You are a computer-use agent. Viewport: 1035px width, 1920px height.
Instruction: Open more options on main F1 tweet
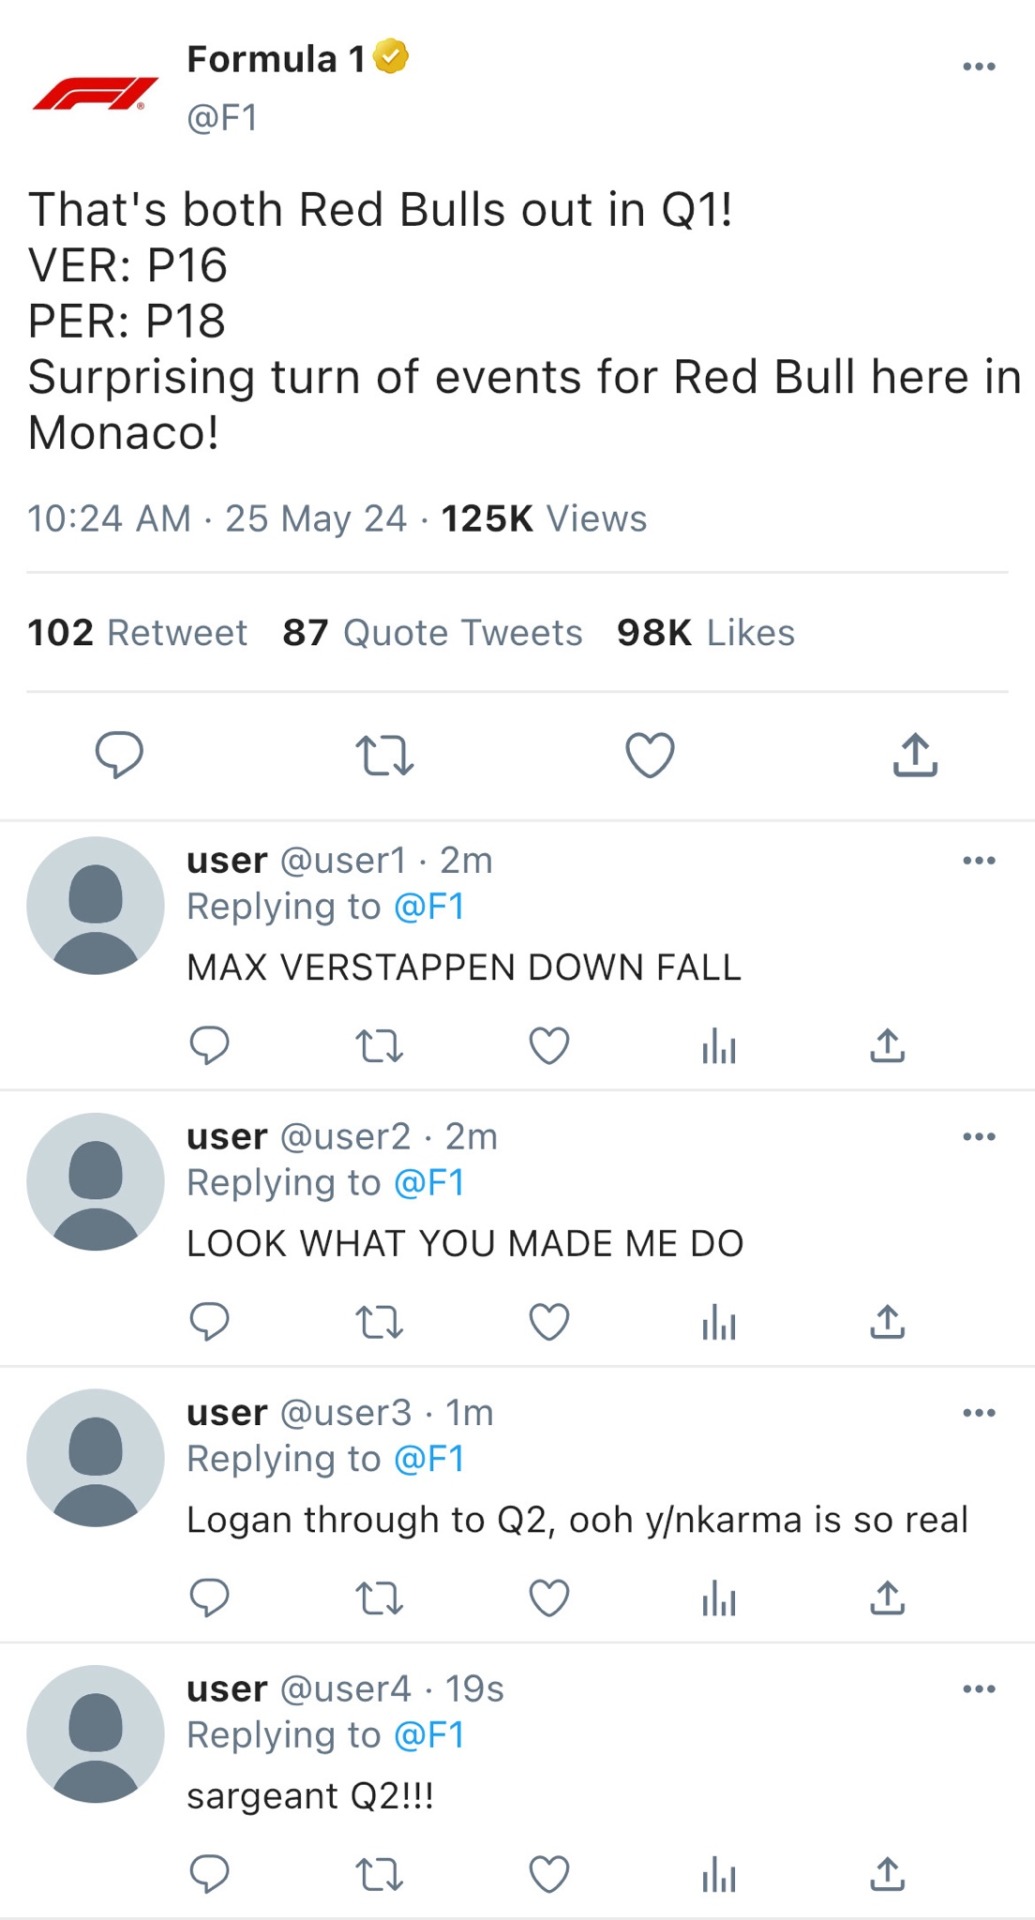pyautogui.click(x=978, y=67)
